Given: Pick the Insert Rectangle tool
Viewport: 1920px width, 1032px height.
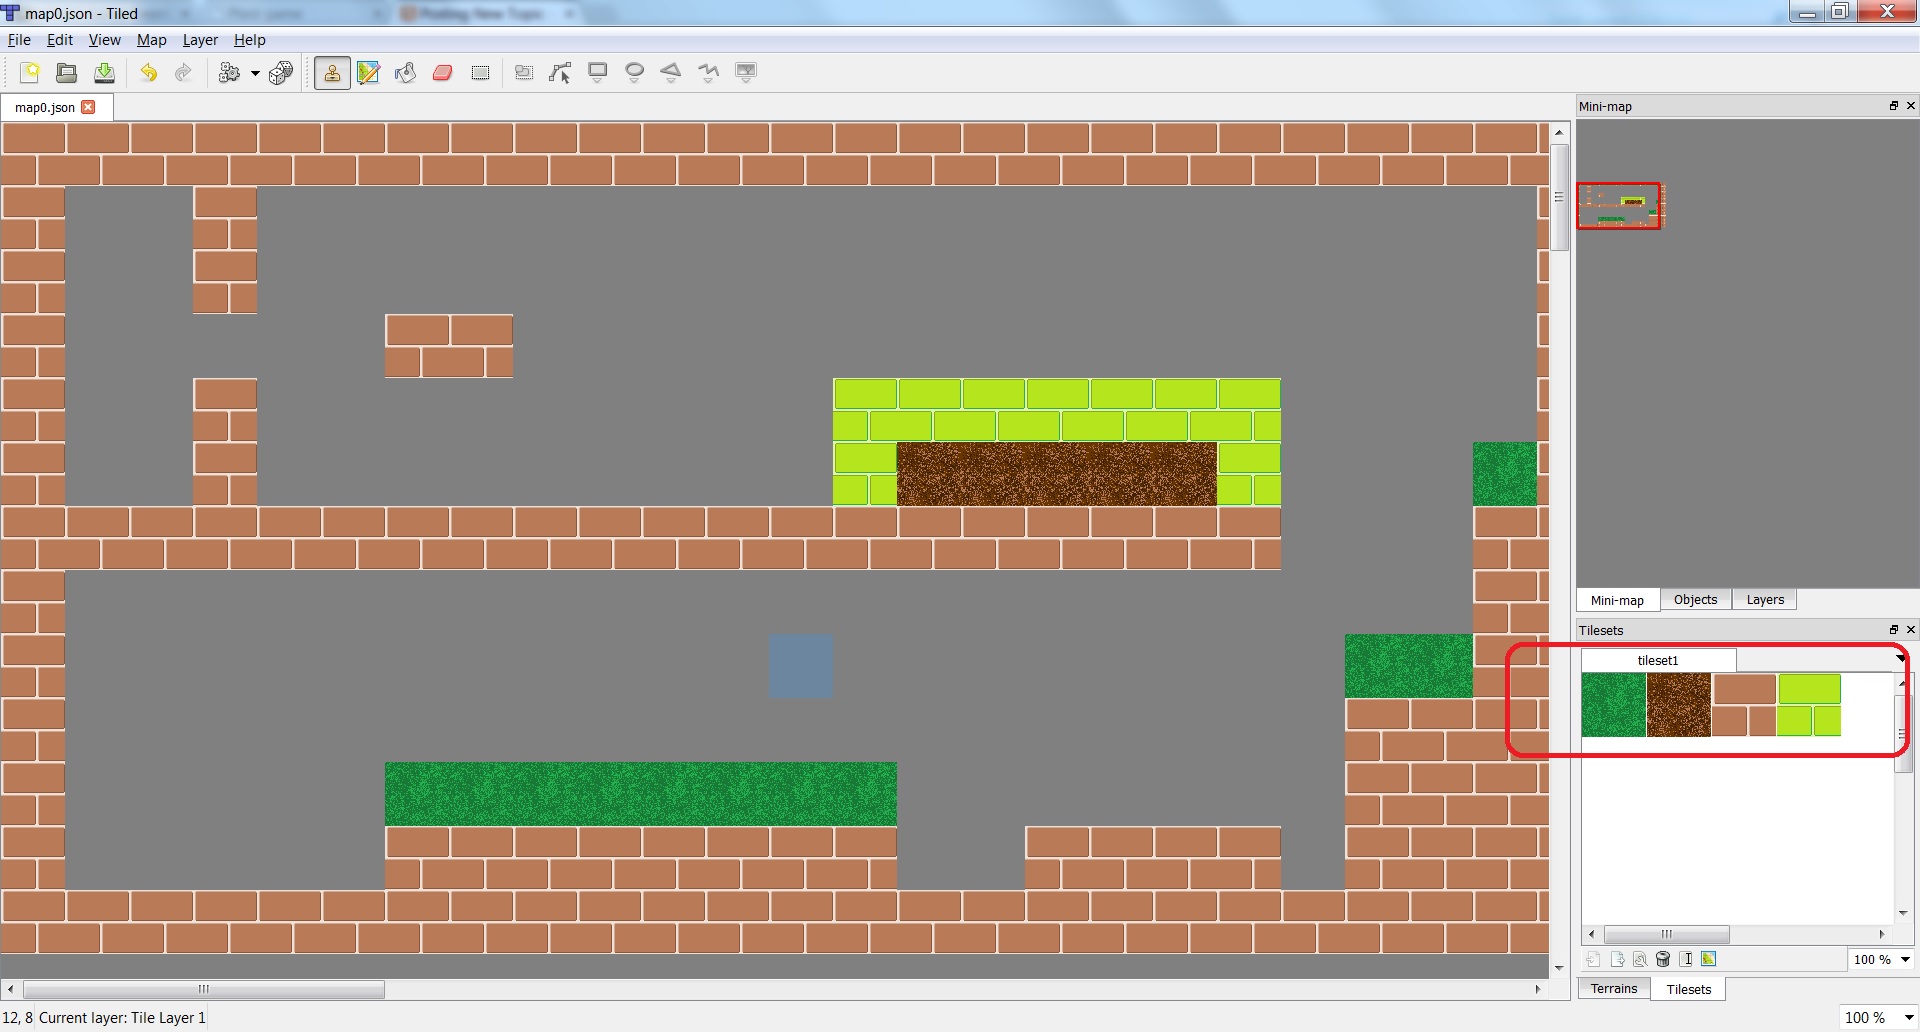Looking at the screenshot, I should pos(598,73).
